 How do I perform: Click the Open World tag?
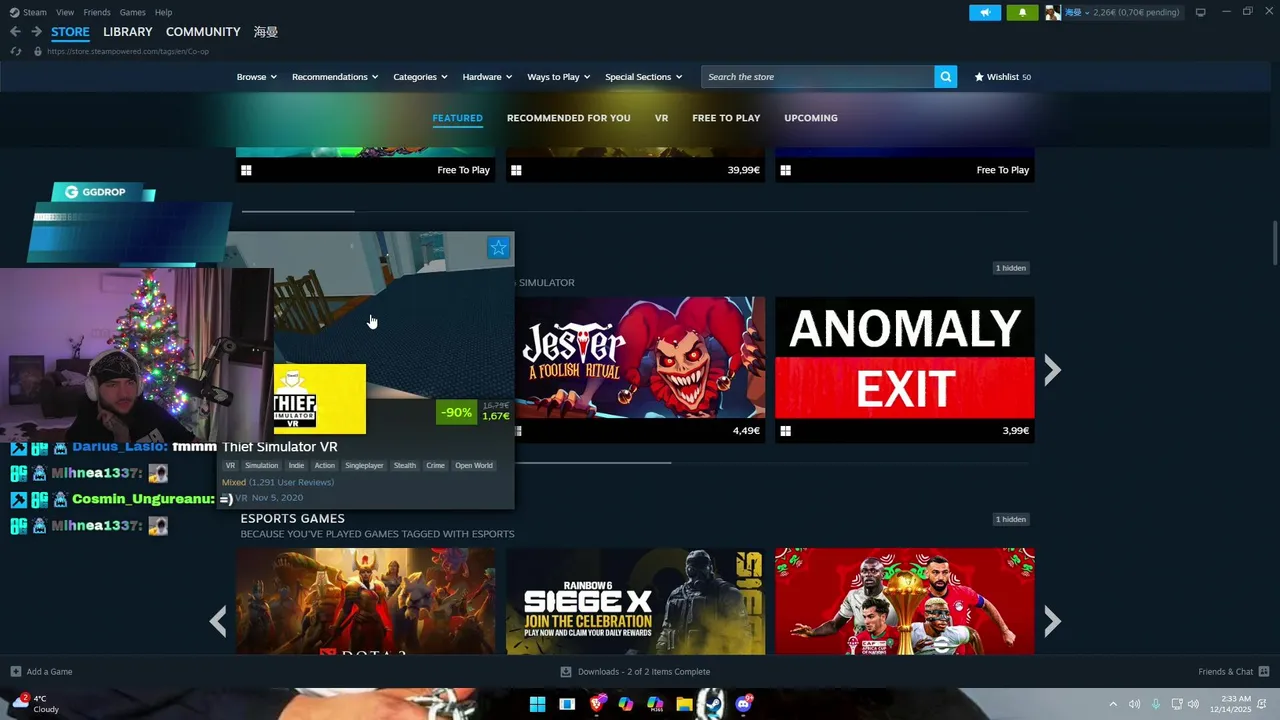click(x=474, y=465)
